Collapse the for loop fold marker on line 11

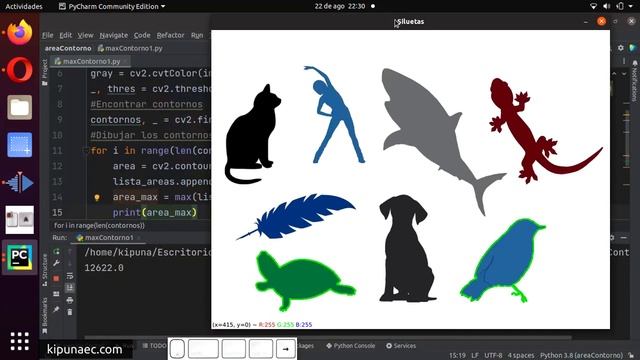(85, 151)
